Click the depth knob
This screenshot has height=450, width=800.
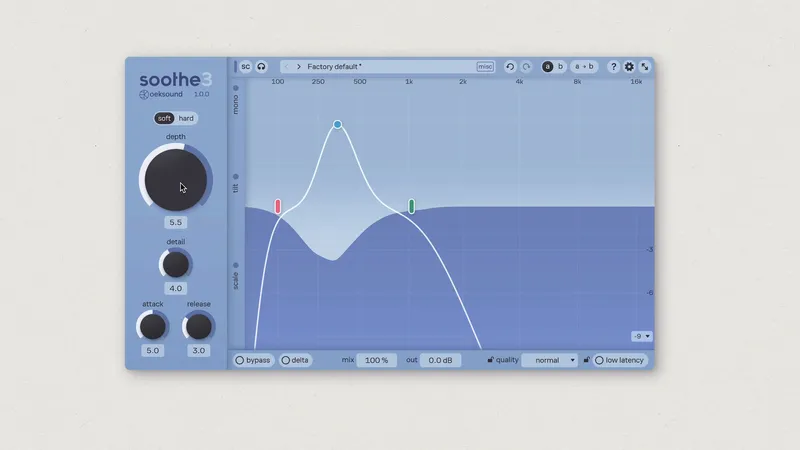pos(176,178)
